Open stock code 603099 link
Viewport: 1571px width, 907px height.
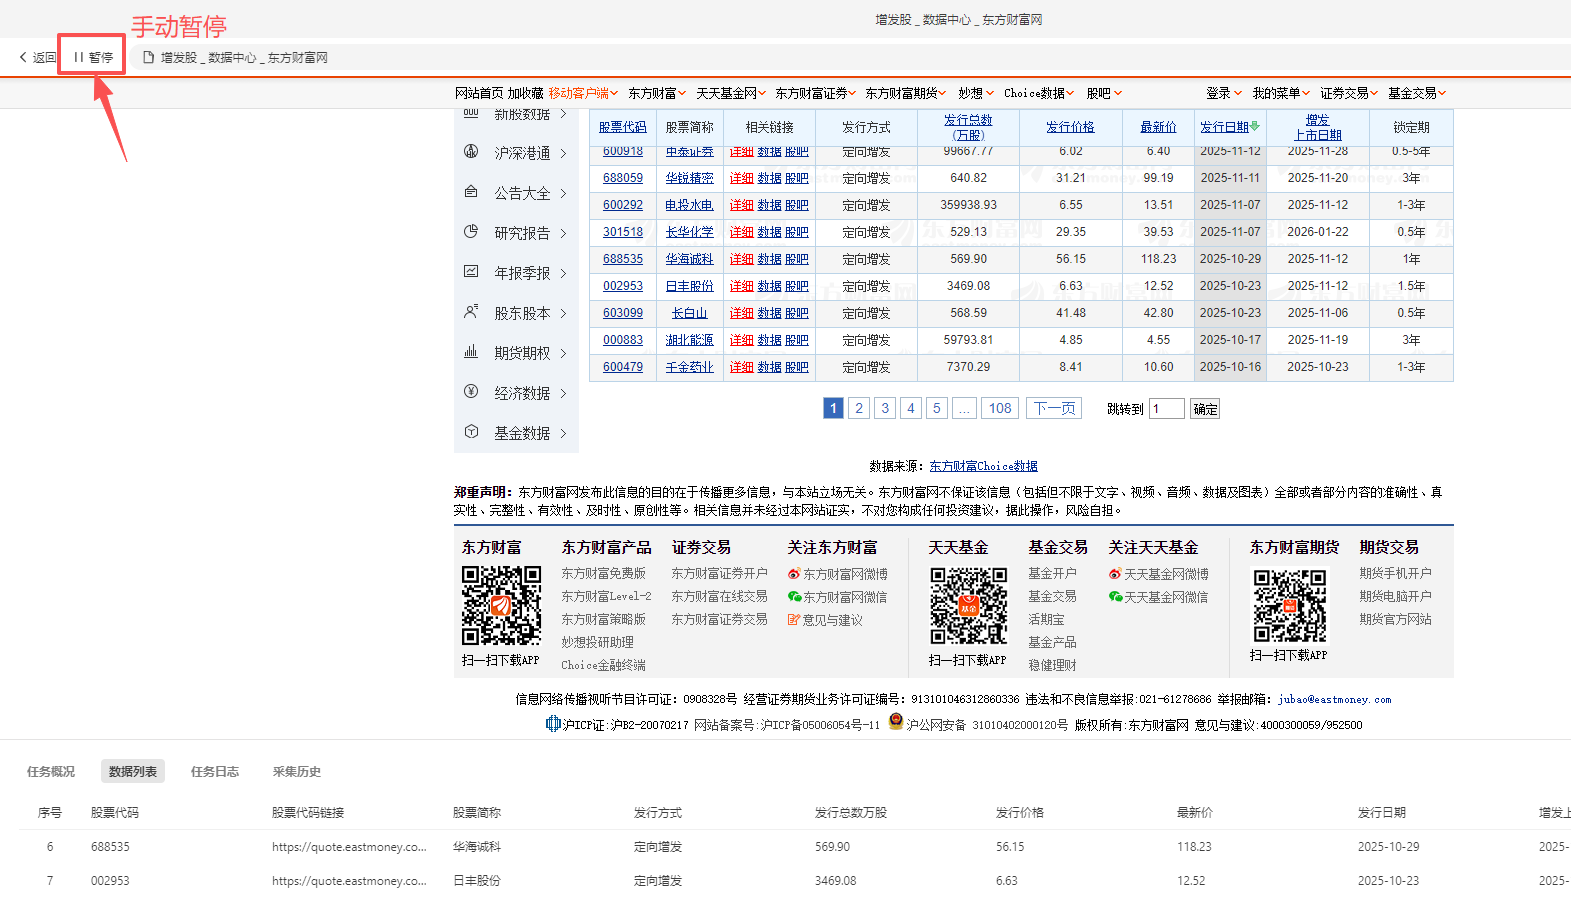coord(623,313)
